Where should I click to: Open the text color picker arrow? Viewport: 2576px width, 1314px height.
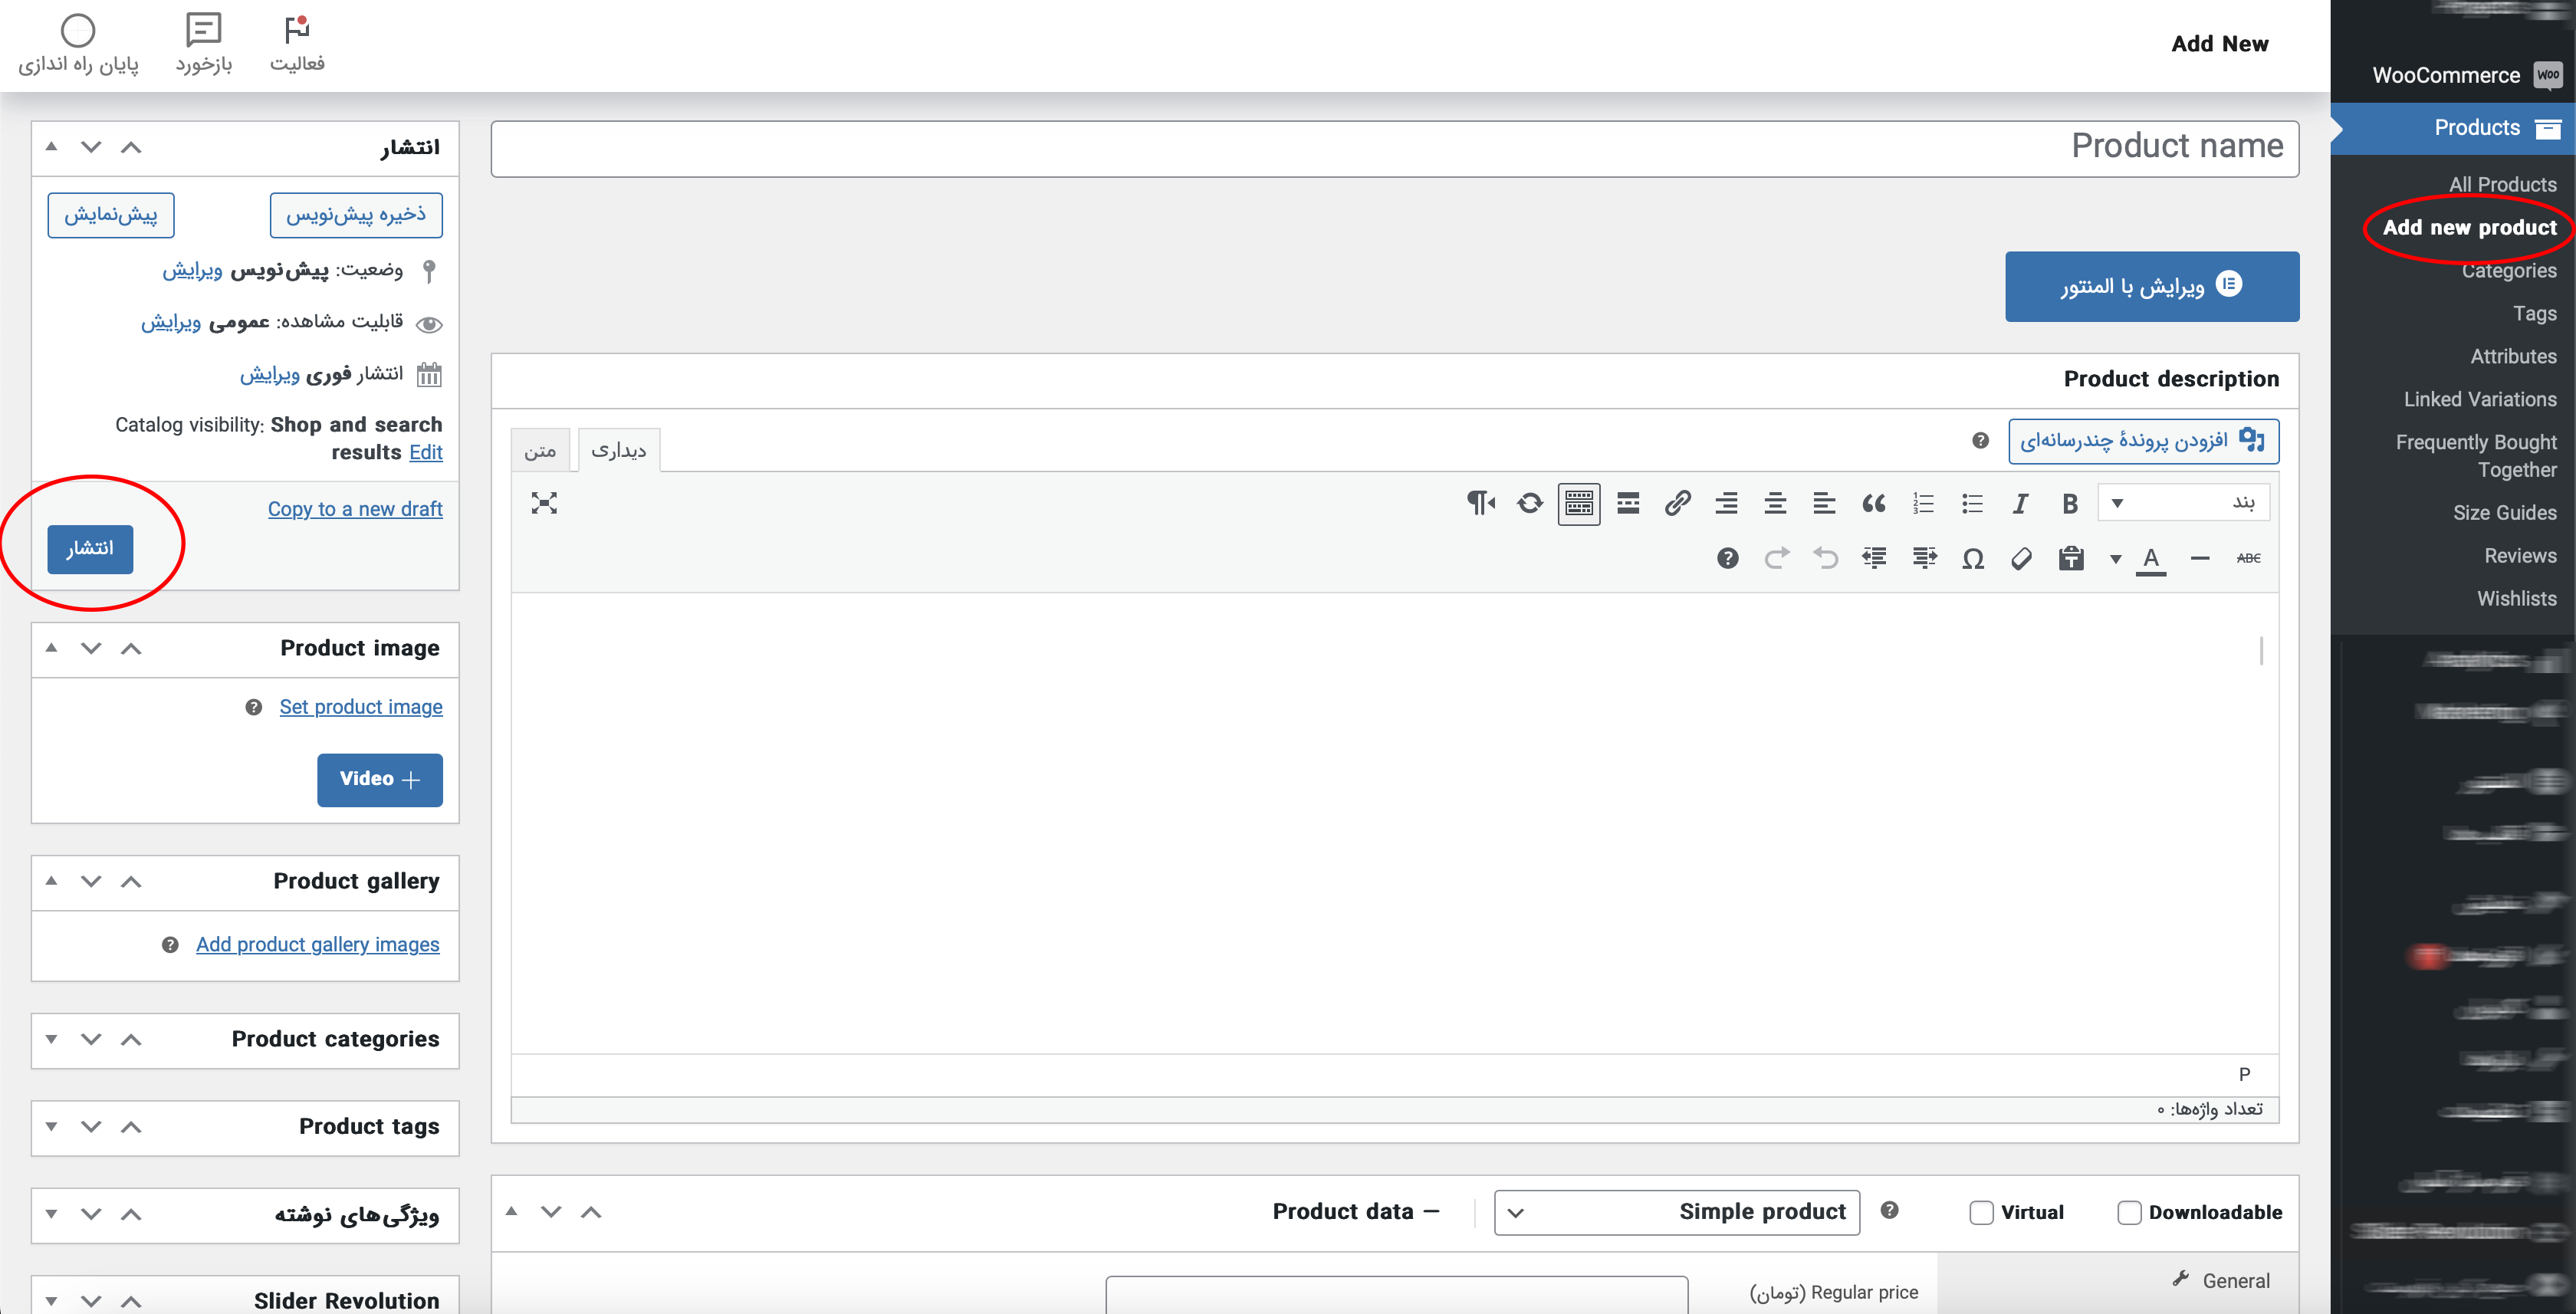[2115, 559]
